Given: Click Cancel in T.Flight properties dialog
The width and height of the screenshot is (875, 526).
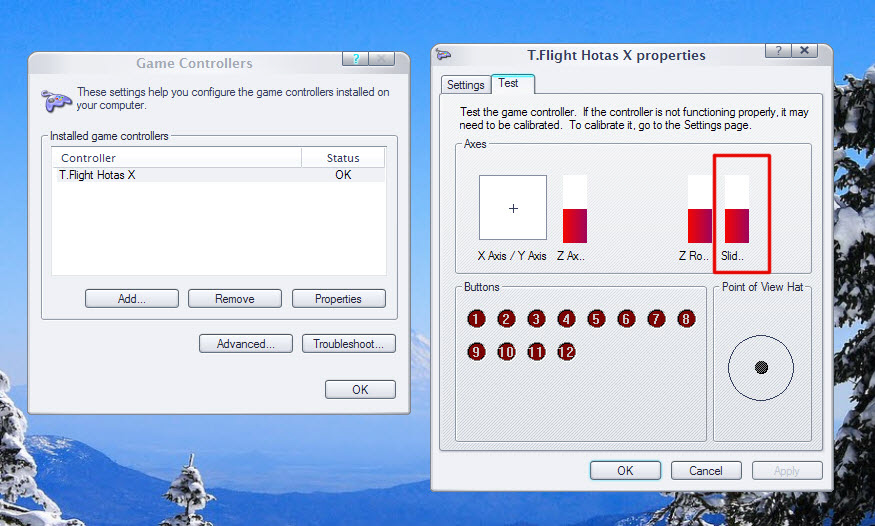Looking at the screenshot, I should click(x=706, y=470).
